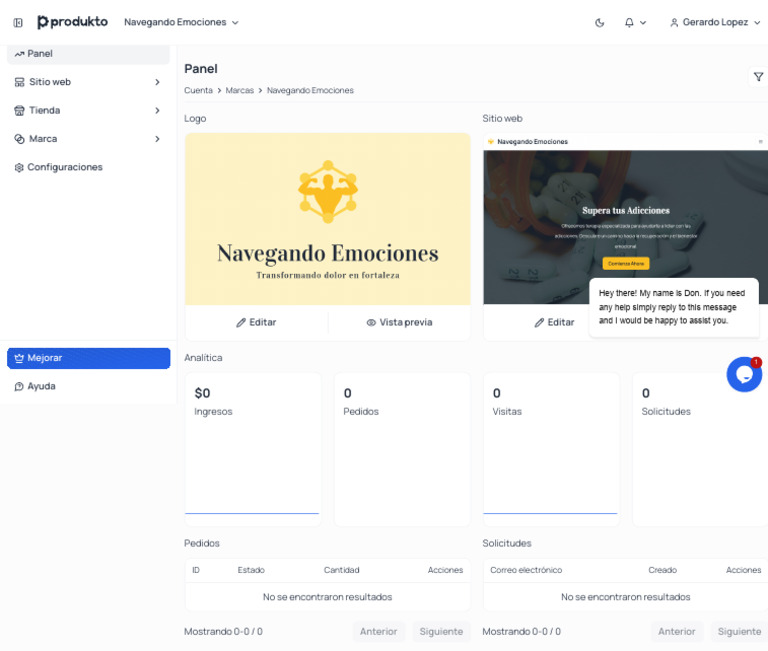Click the user avatar icon beside Gerardo Lopez
This screenshot has height=651, width=768.
click(x=674, y=23)
